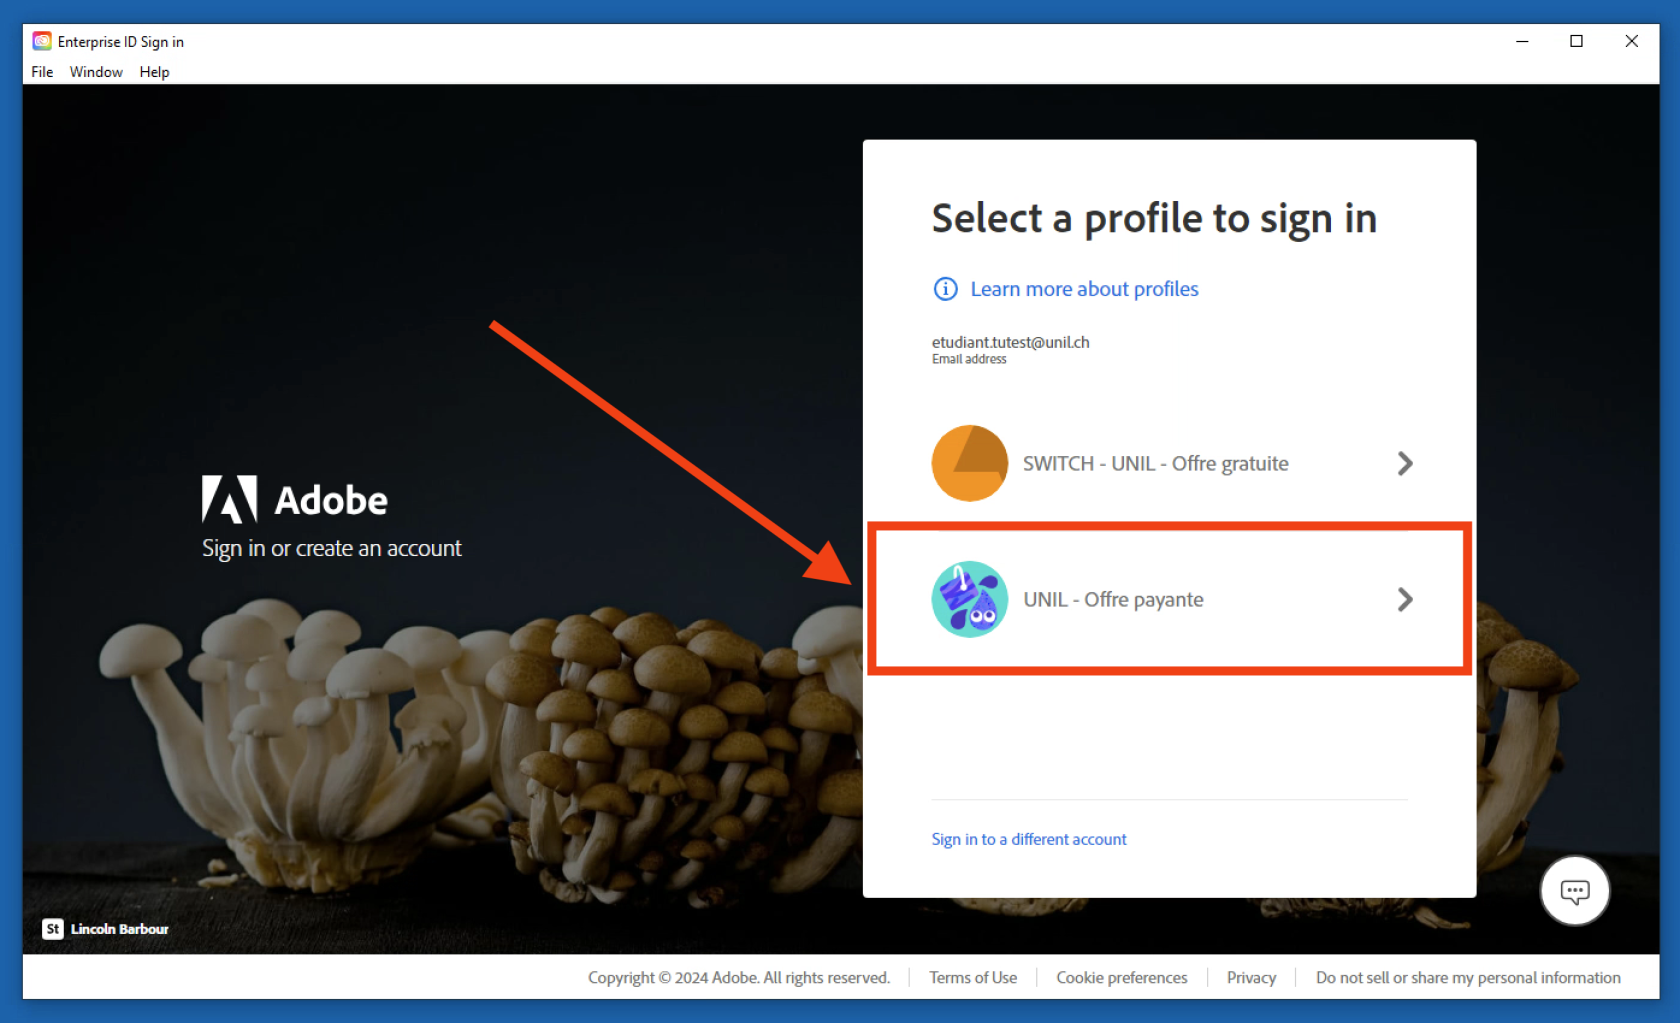Screen dimensions: 1680x1023
Task: Click the Creative Cloud icon in title bar
Action: pos(42,41)
